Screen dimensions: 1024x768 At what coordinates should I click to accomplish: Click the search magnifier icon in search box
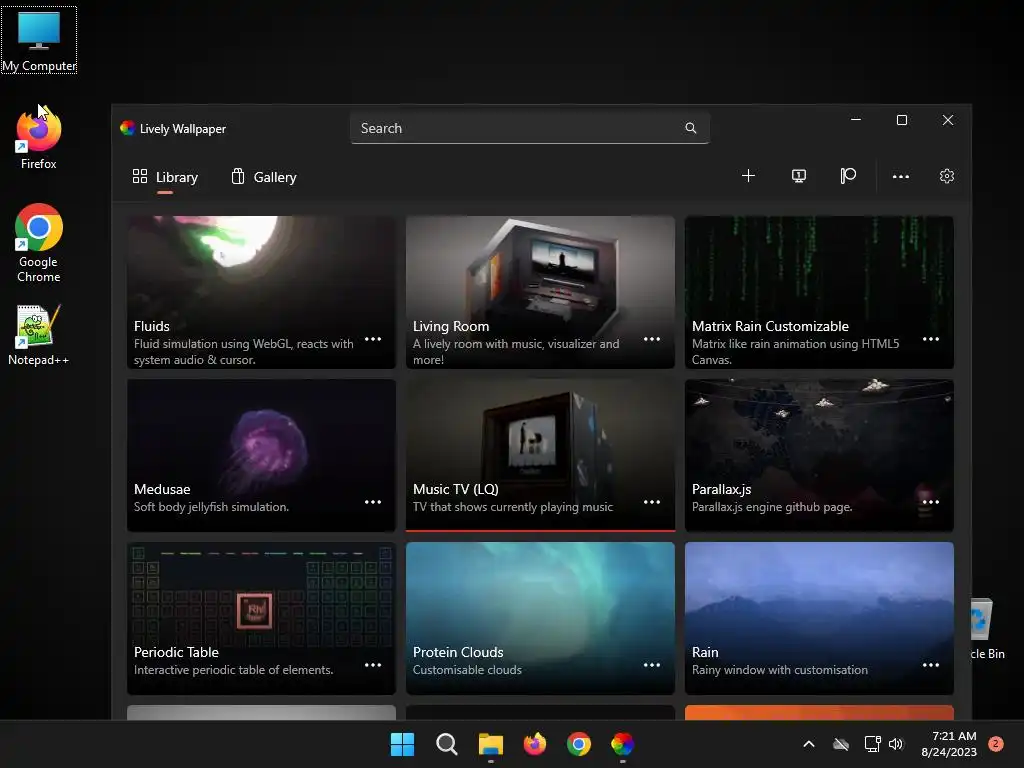691,128
